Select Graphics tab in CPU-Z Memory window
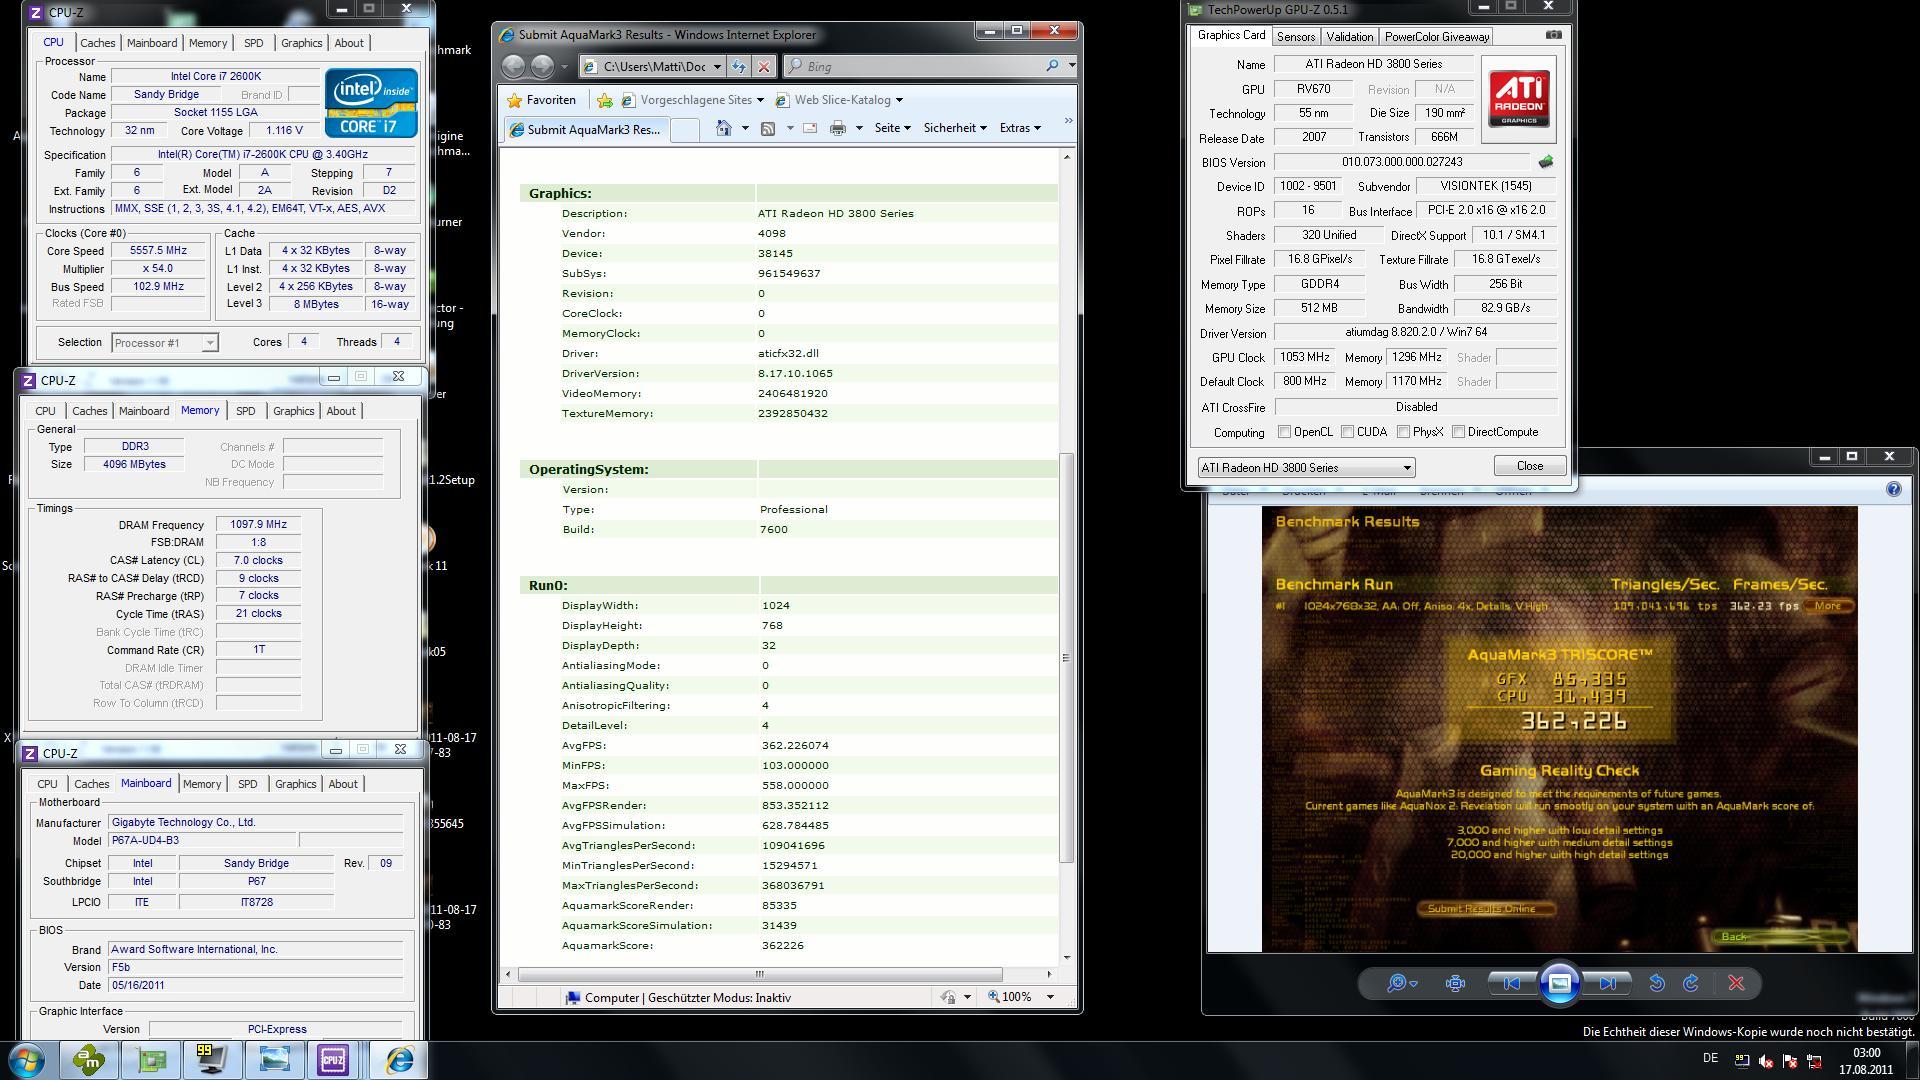 coord(293,411)
